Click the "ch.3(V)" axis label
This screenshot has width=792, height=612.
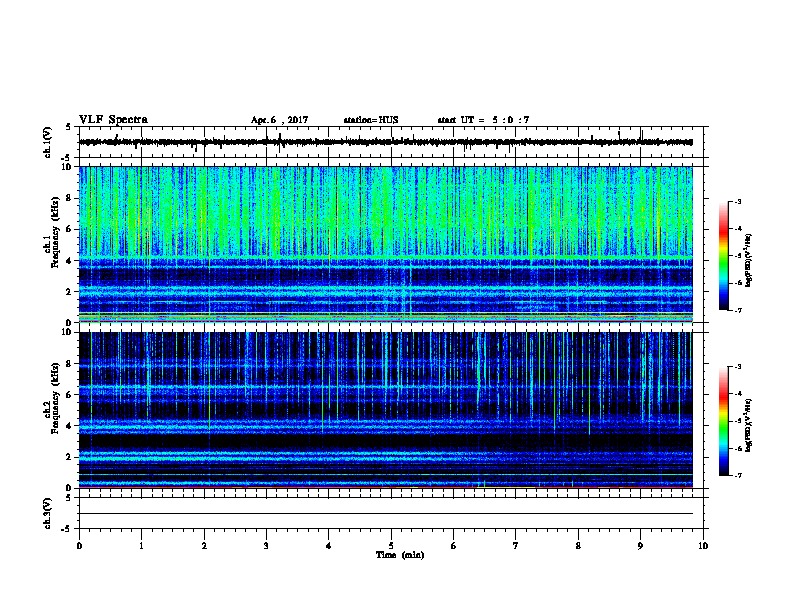(48, 514)
